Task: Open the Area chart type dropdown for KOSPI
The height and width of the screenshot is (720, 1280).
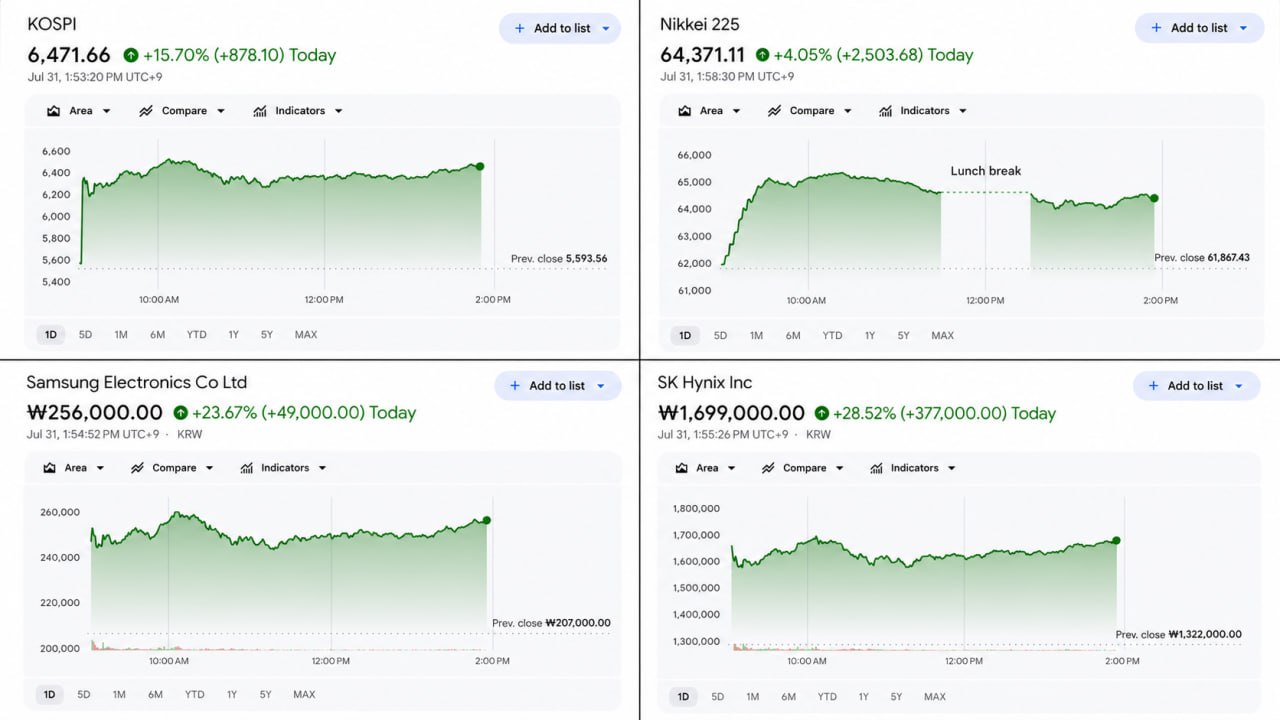Action: click(79, 111)
